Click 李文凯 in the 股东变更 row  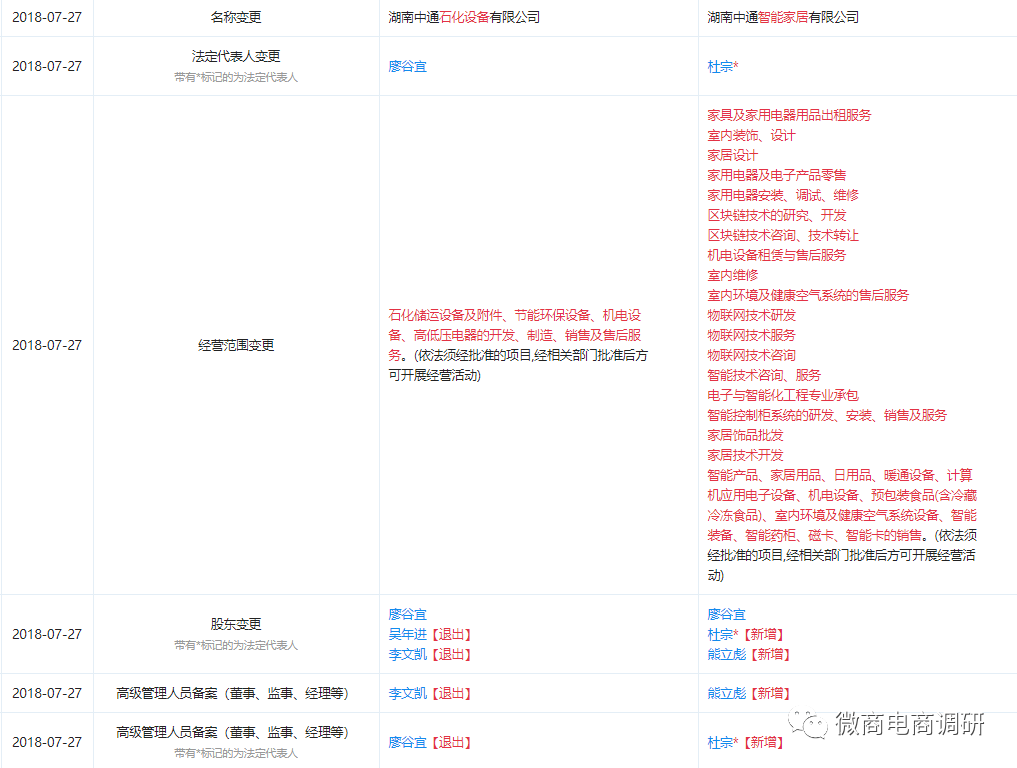coord(407,654)
